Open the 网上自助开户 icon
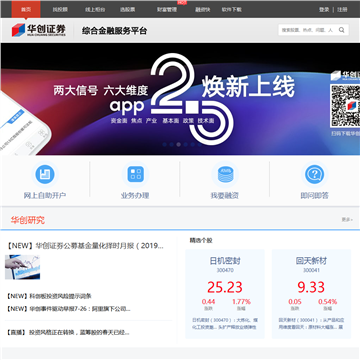This screenshot has width=360, height=360. (x=45, y=174)
